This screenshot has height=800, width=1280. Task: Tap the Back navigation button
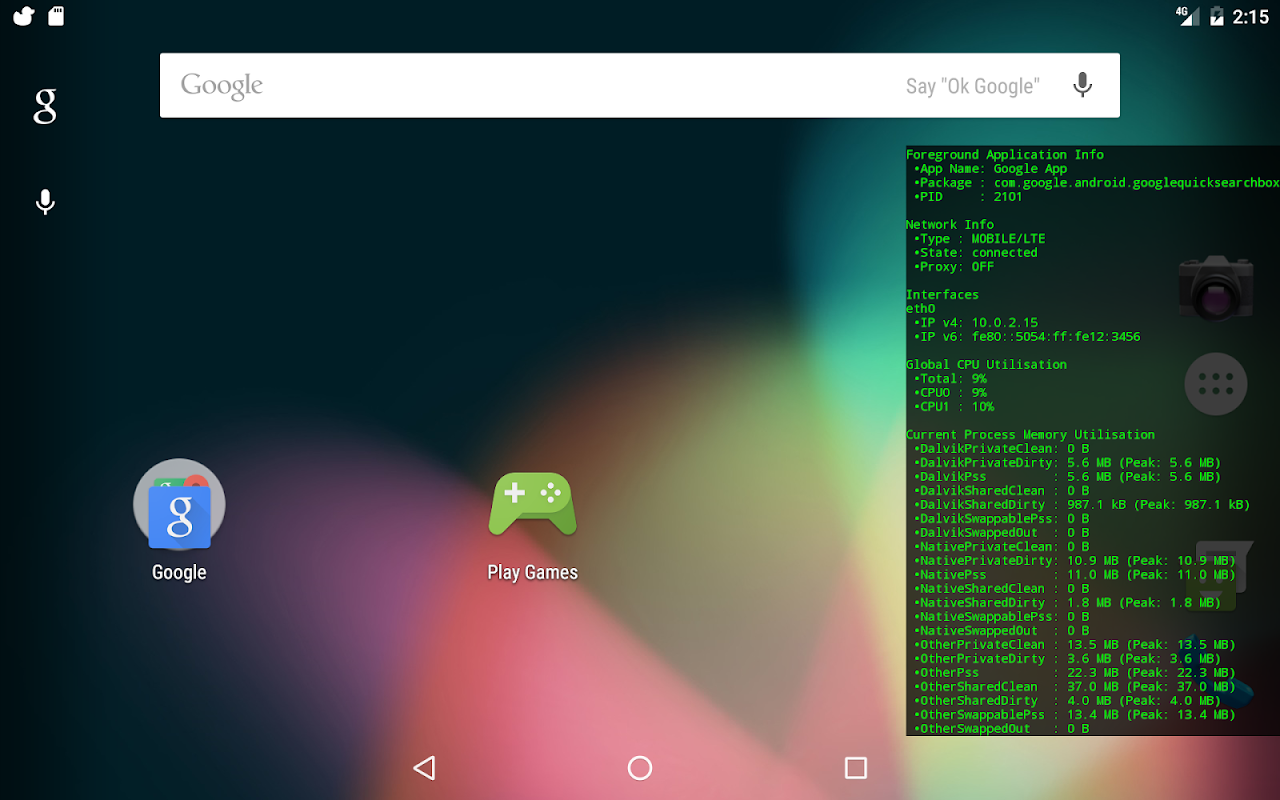(x=424, y=767)
